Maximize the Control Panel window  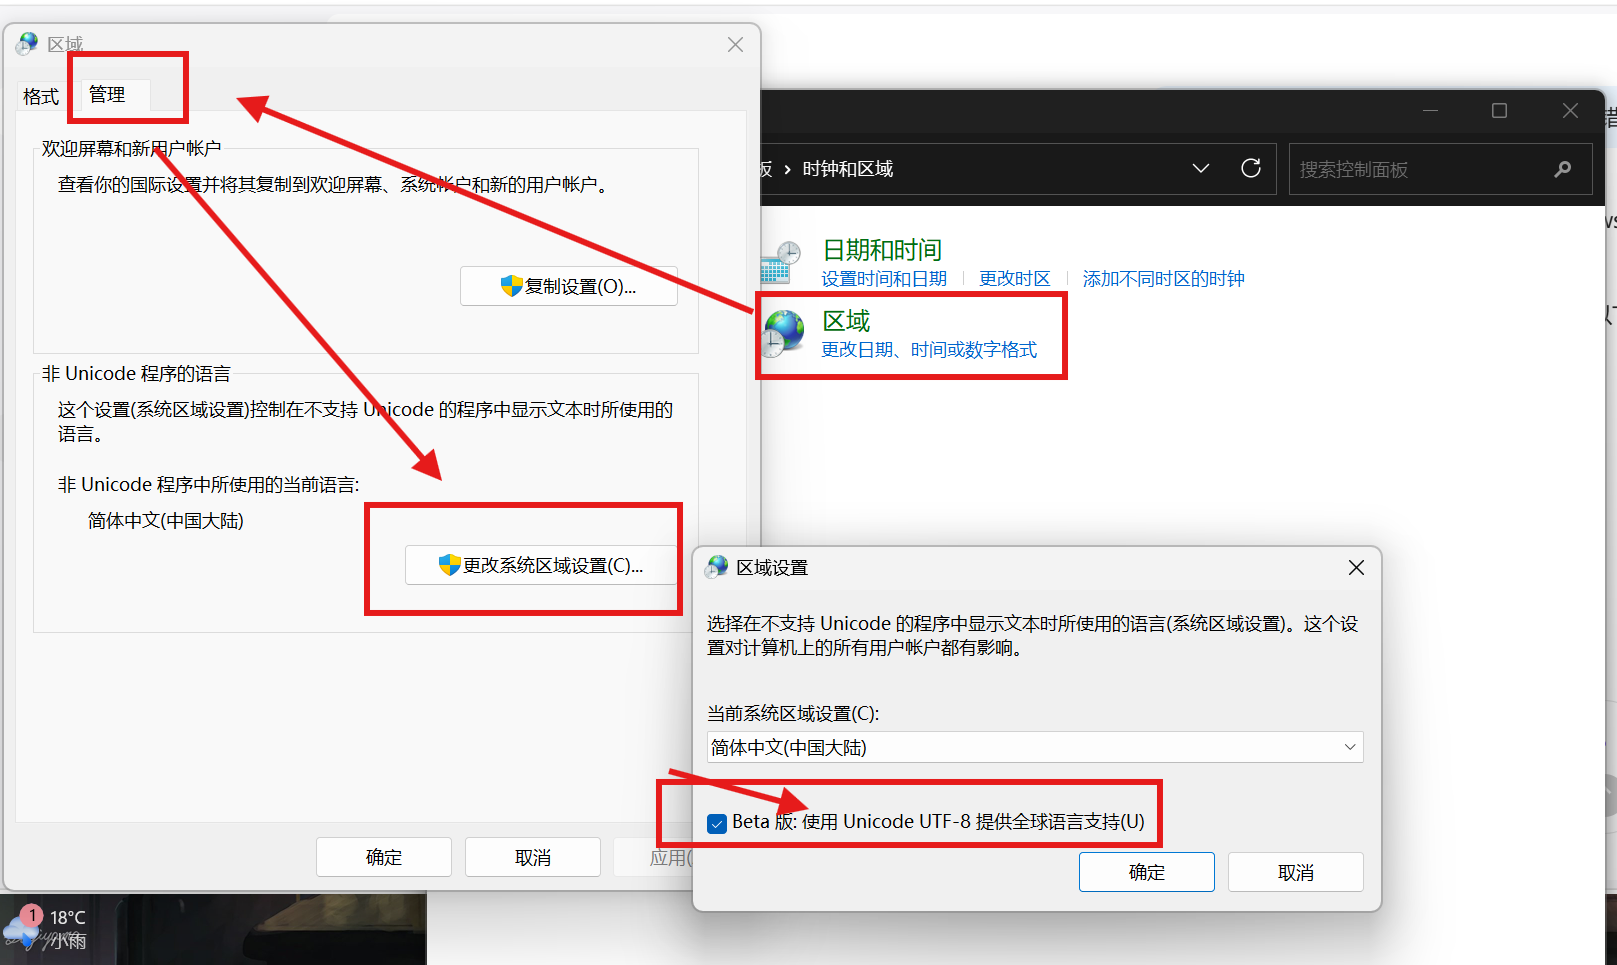pyautogui.click(x=1499, y=110)
